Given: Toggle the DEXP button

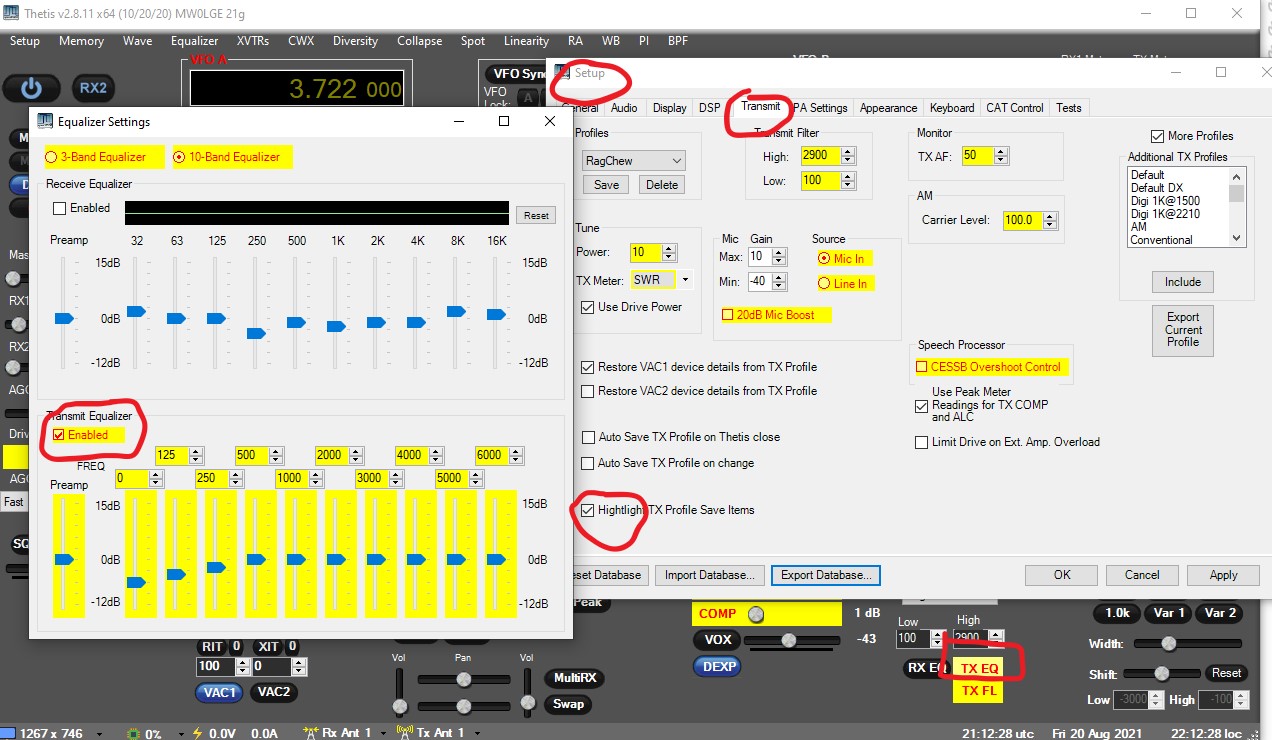Looking at the screenshot, I should click(717, 666).
